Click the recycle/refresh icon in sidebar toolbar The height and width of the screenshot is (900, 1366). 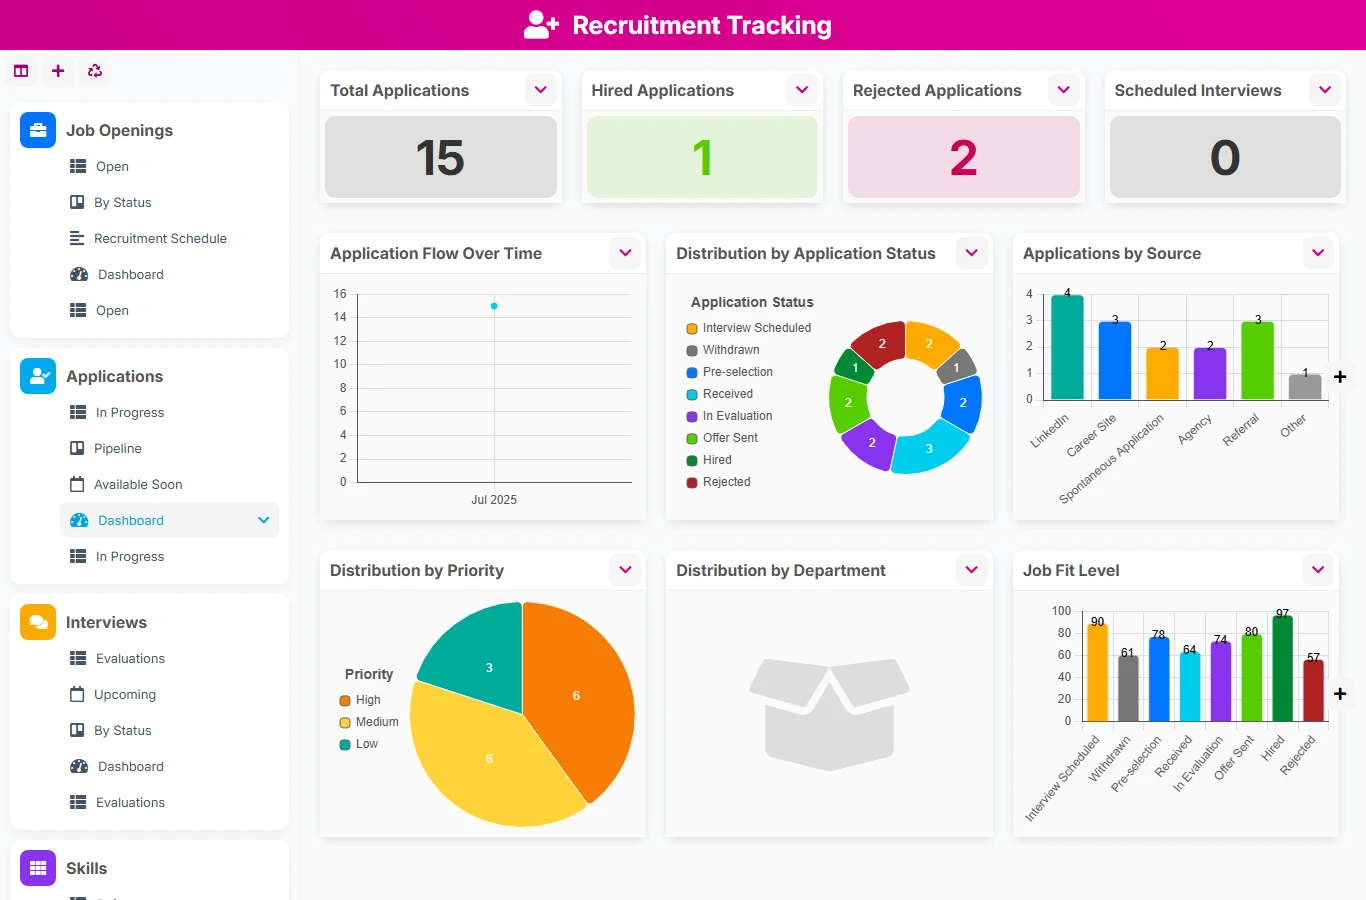point(95,71)
